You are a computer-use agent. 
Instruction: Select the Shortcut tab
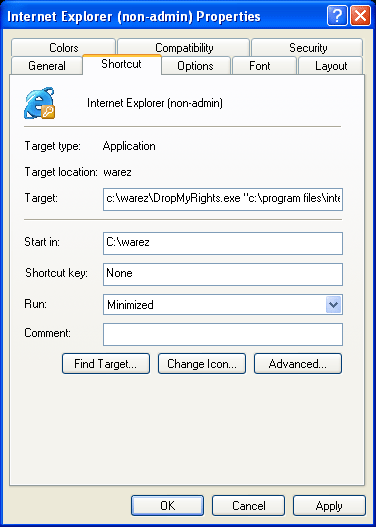(122, 64)
